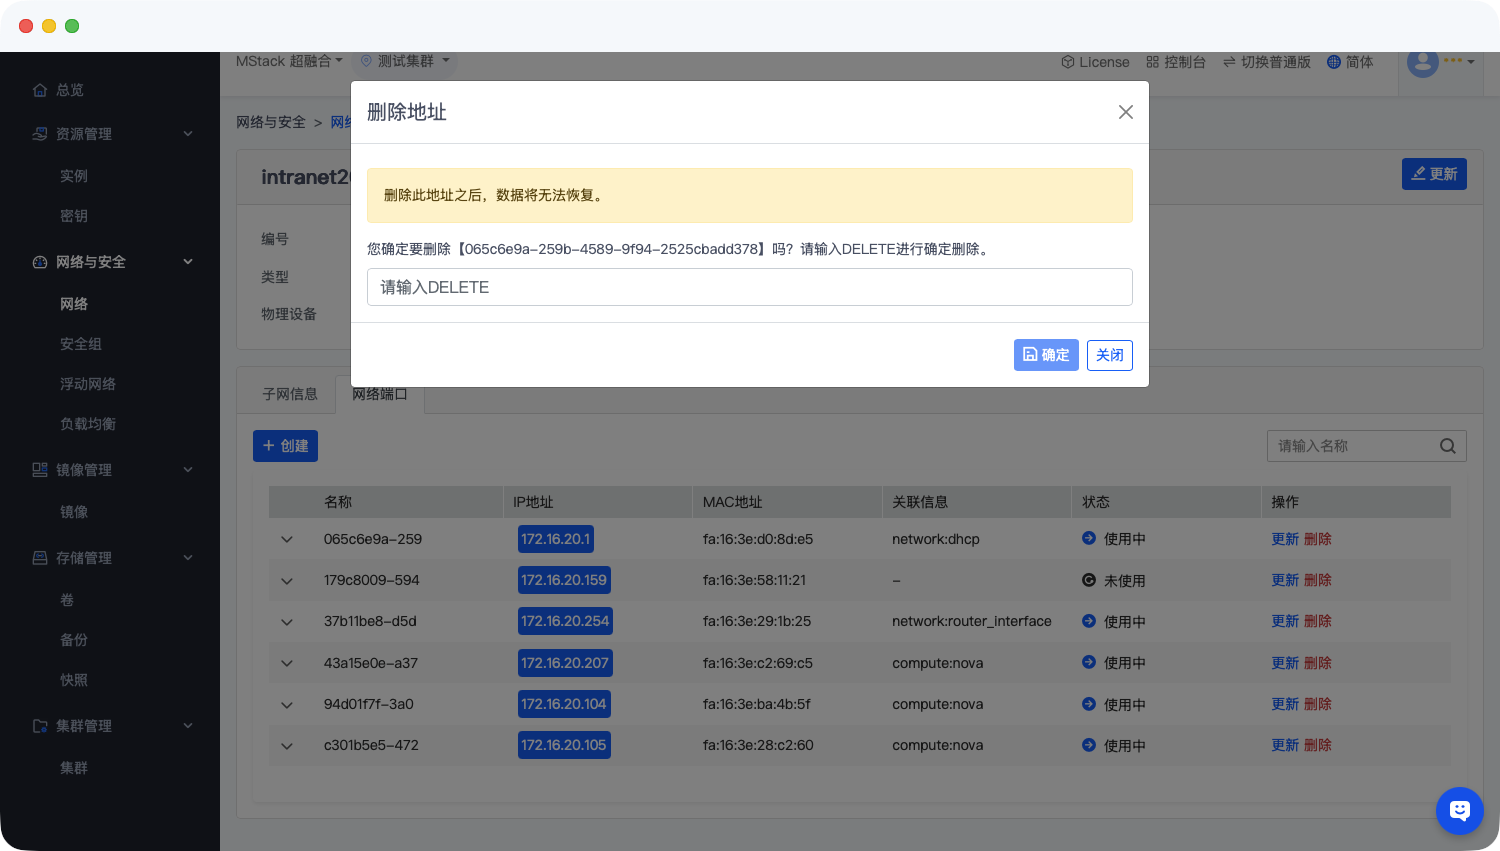
Task: Focus the 请输入DELETE input field
Action: (749, 287)
